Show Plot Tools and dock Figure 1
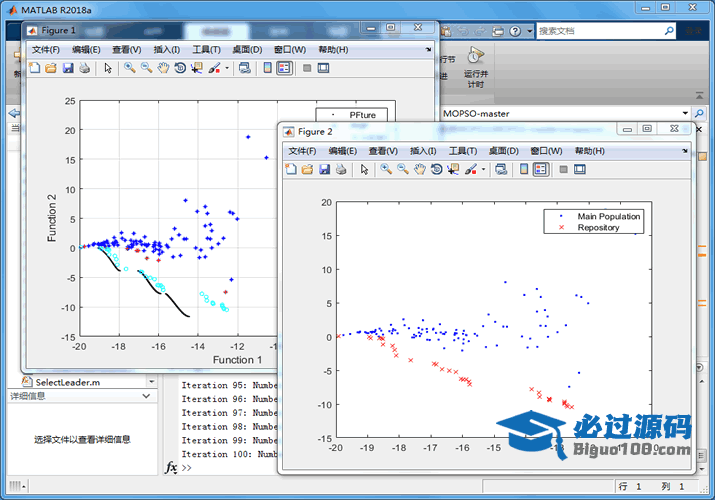The height and width of the screenshot is (500, 715). [x=323, y=68]
